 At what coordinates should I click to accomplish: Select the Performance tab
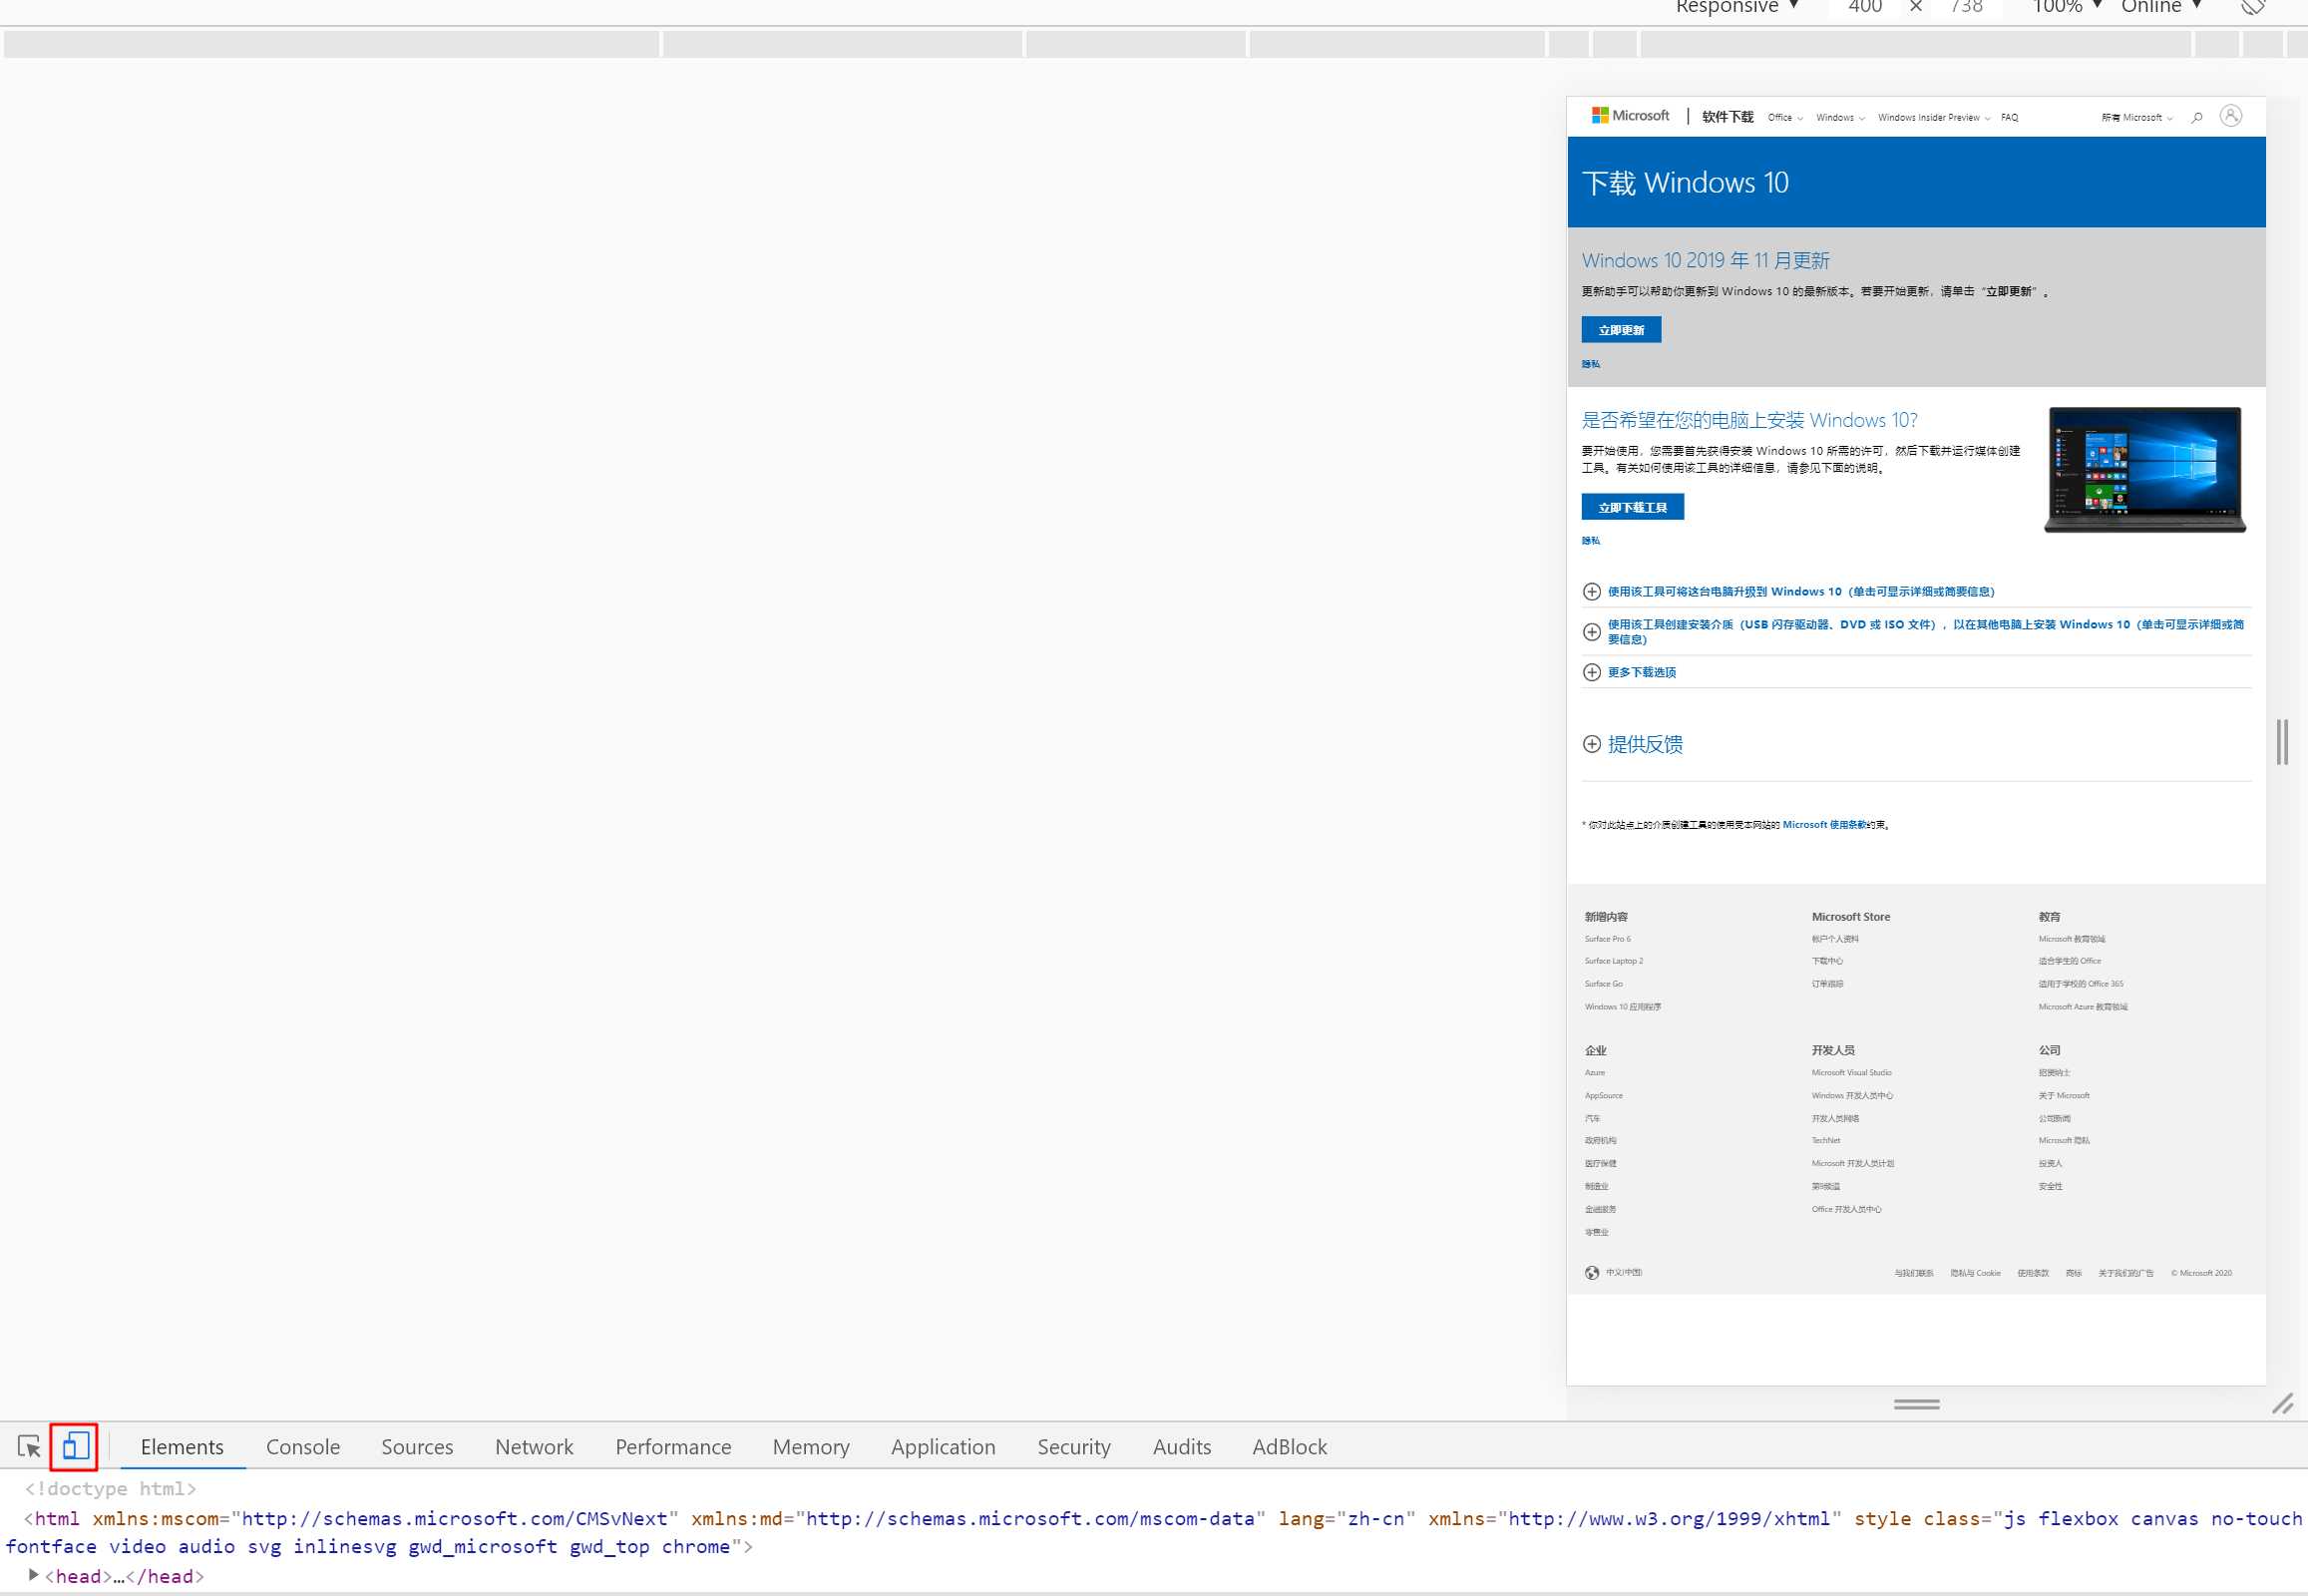tap(673, 1446)
